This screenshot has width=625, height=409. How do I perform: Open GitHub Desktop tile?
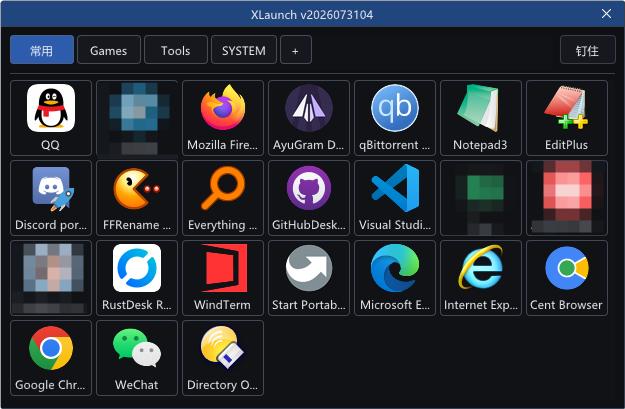click(x=309, y=198)
